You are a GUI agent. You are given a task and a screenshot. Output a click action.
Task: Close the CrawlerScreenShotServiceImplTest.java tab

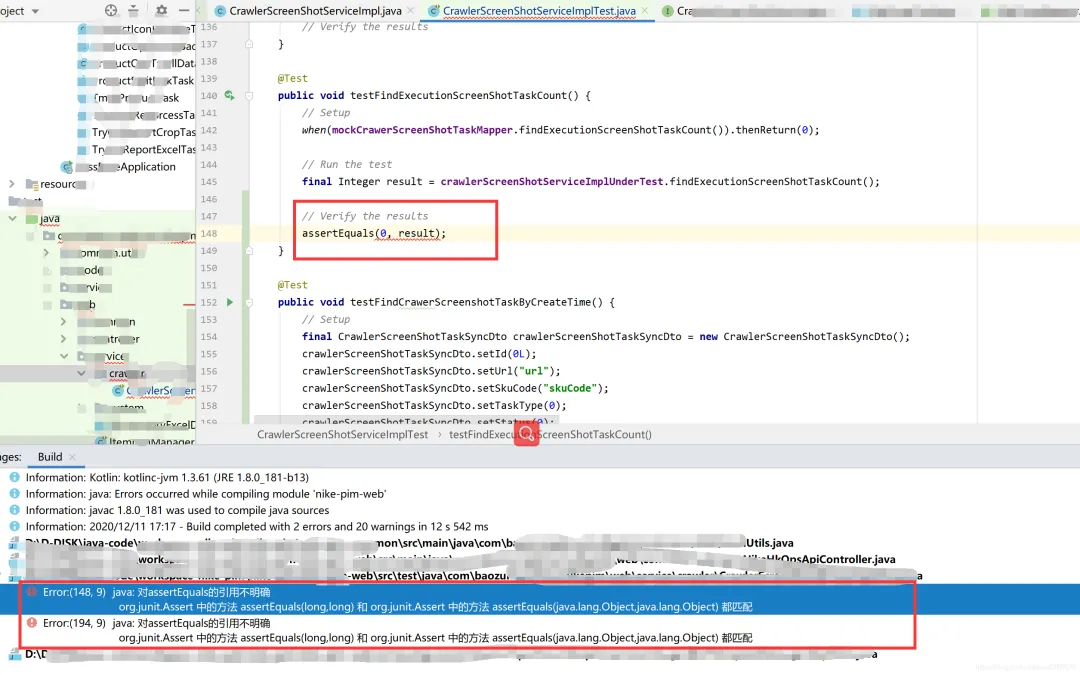click(x=645, y=10)
